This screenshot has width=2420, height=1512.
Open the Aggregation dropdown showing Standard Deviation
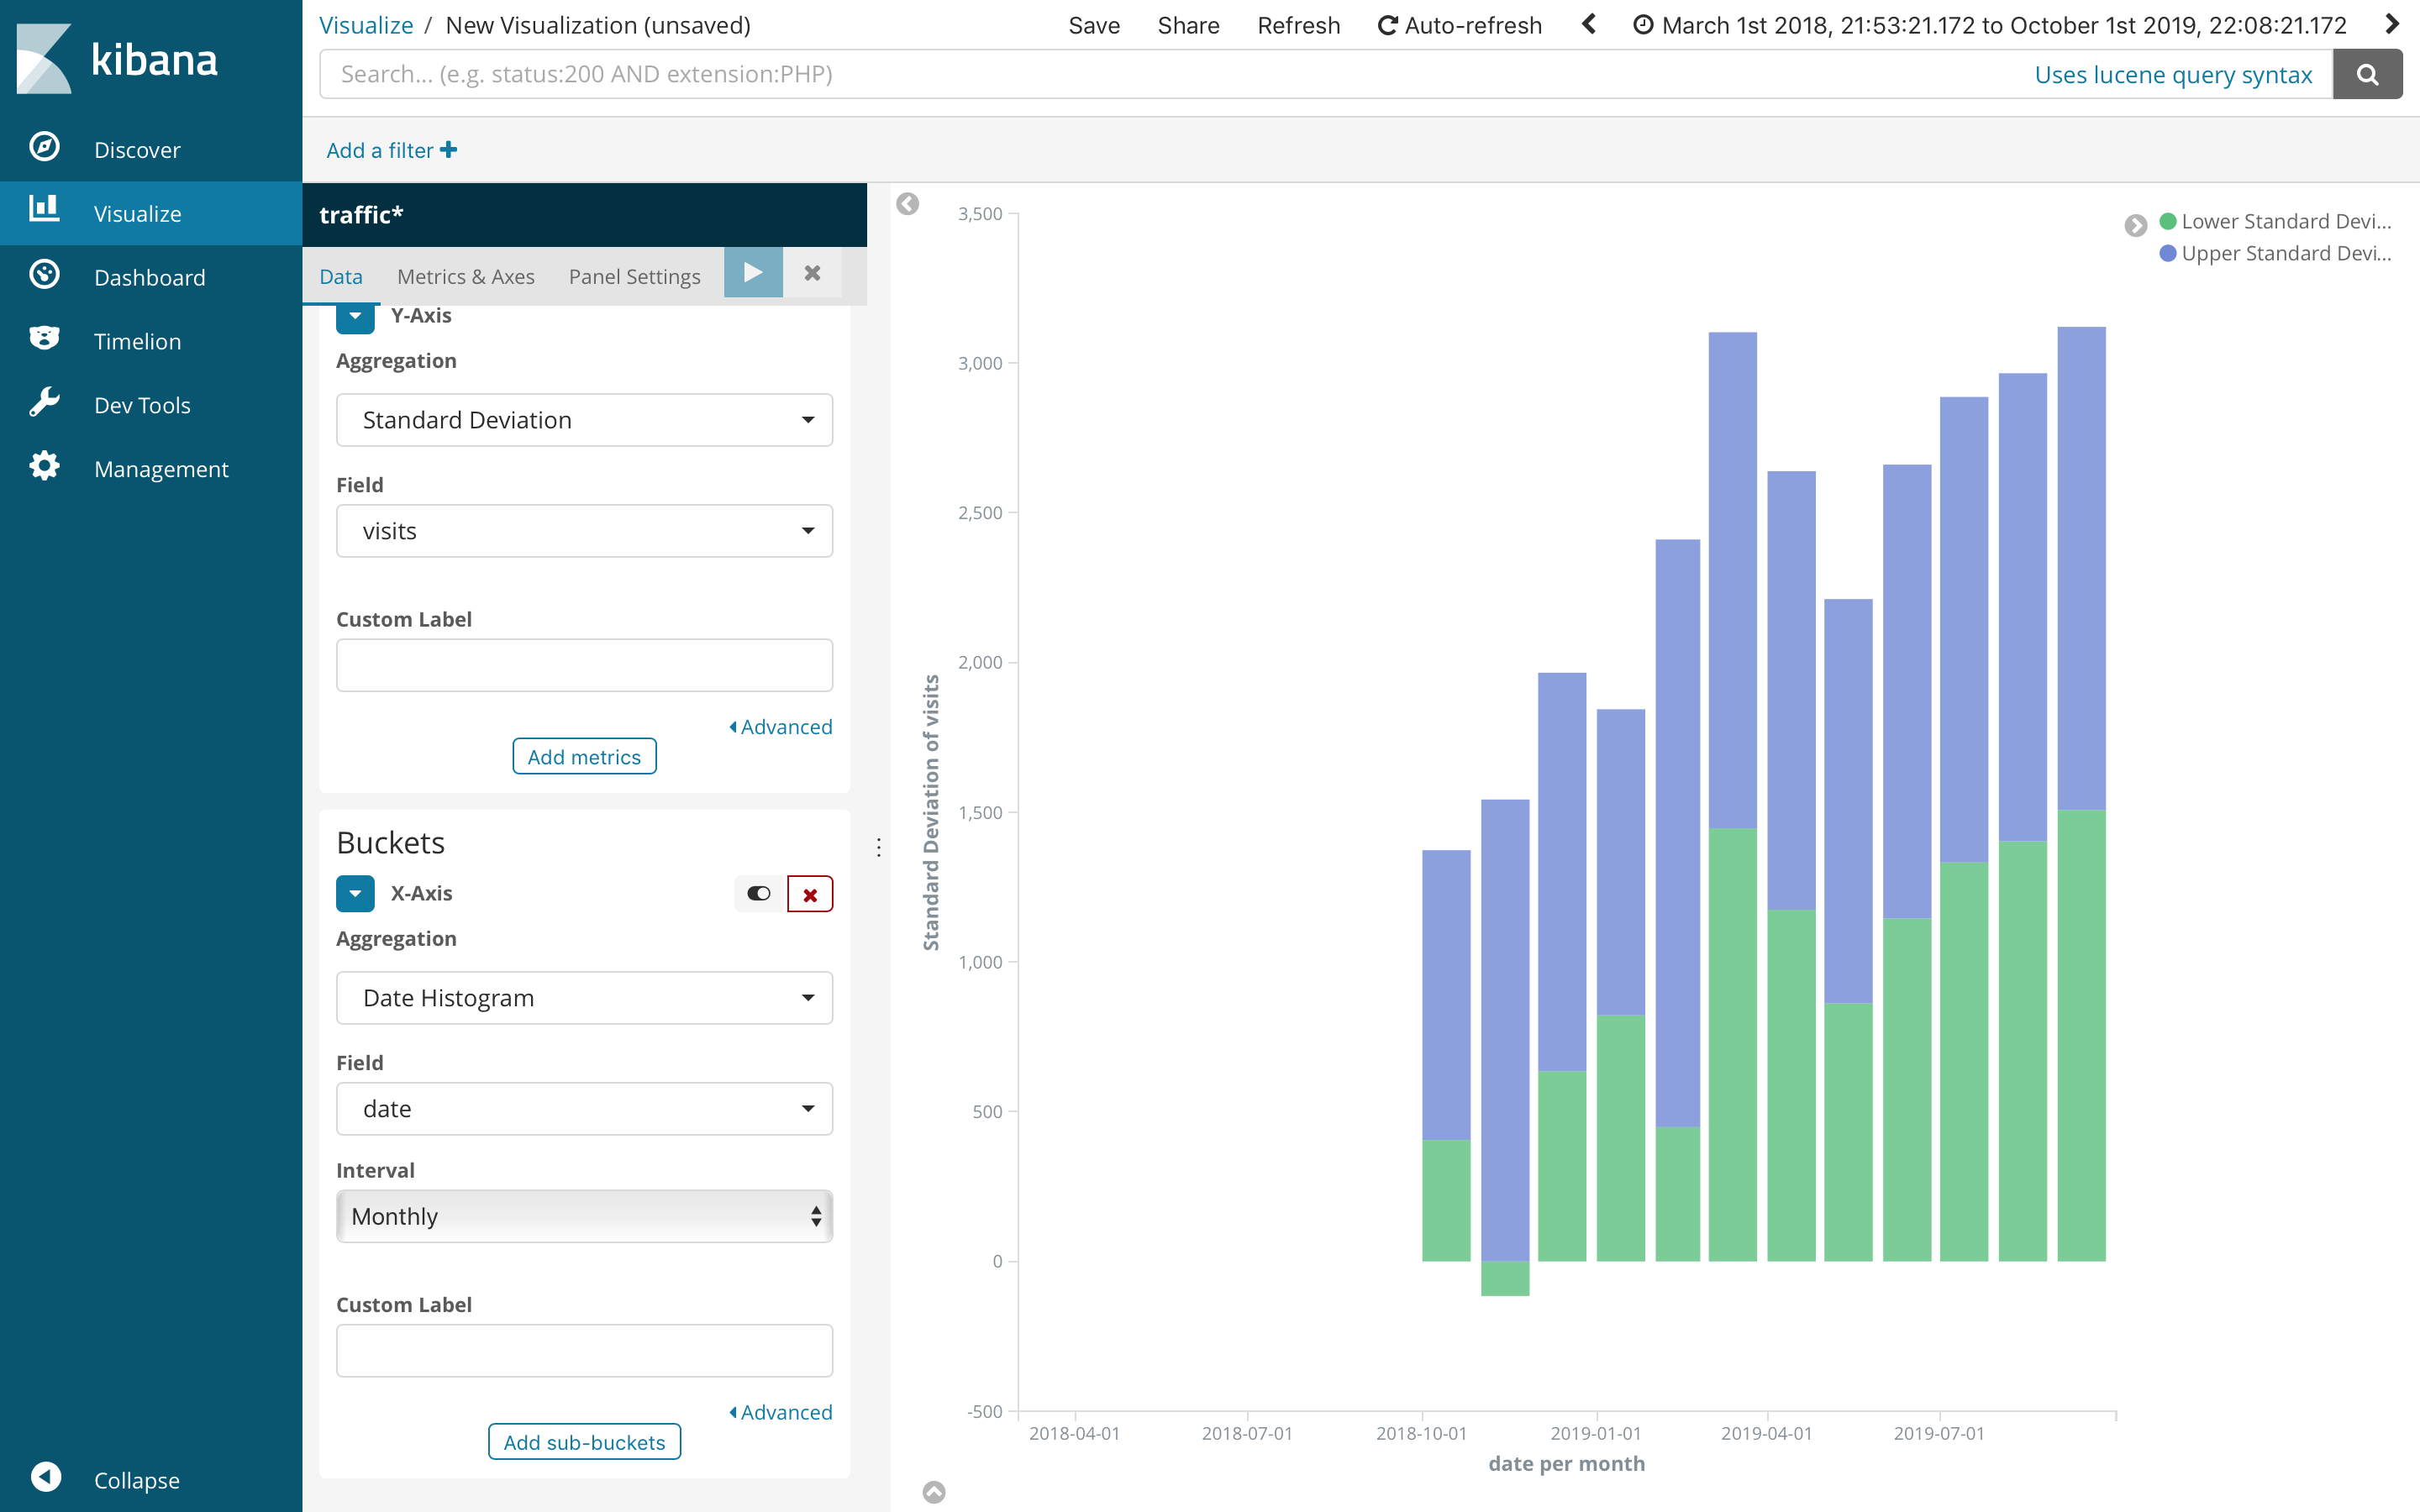(x=584, y=420)
